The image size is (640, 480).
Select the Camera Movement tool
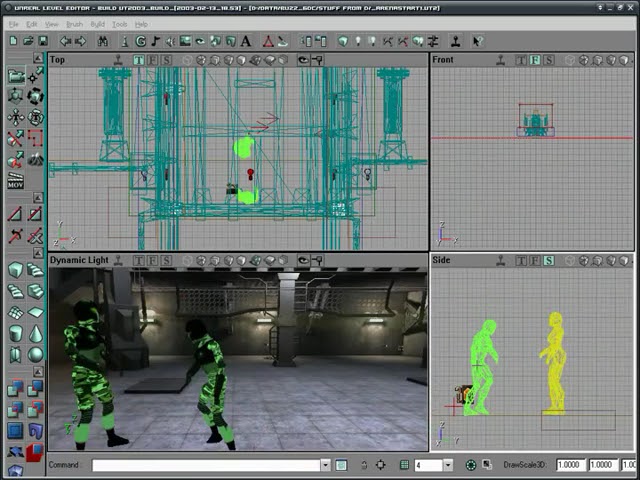[16, 76]
